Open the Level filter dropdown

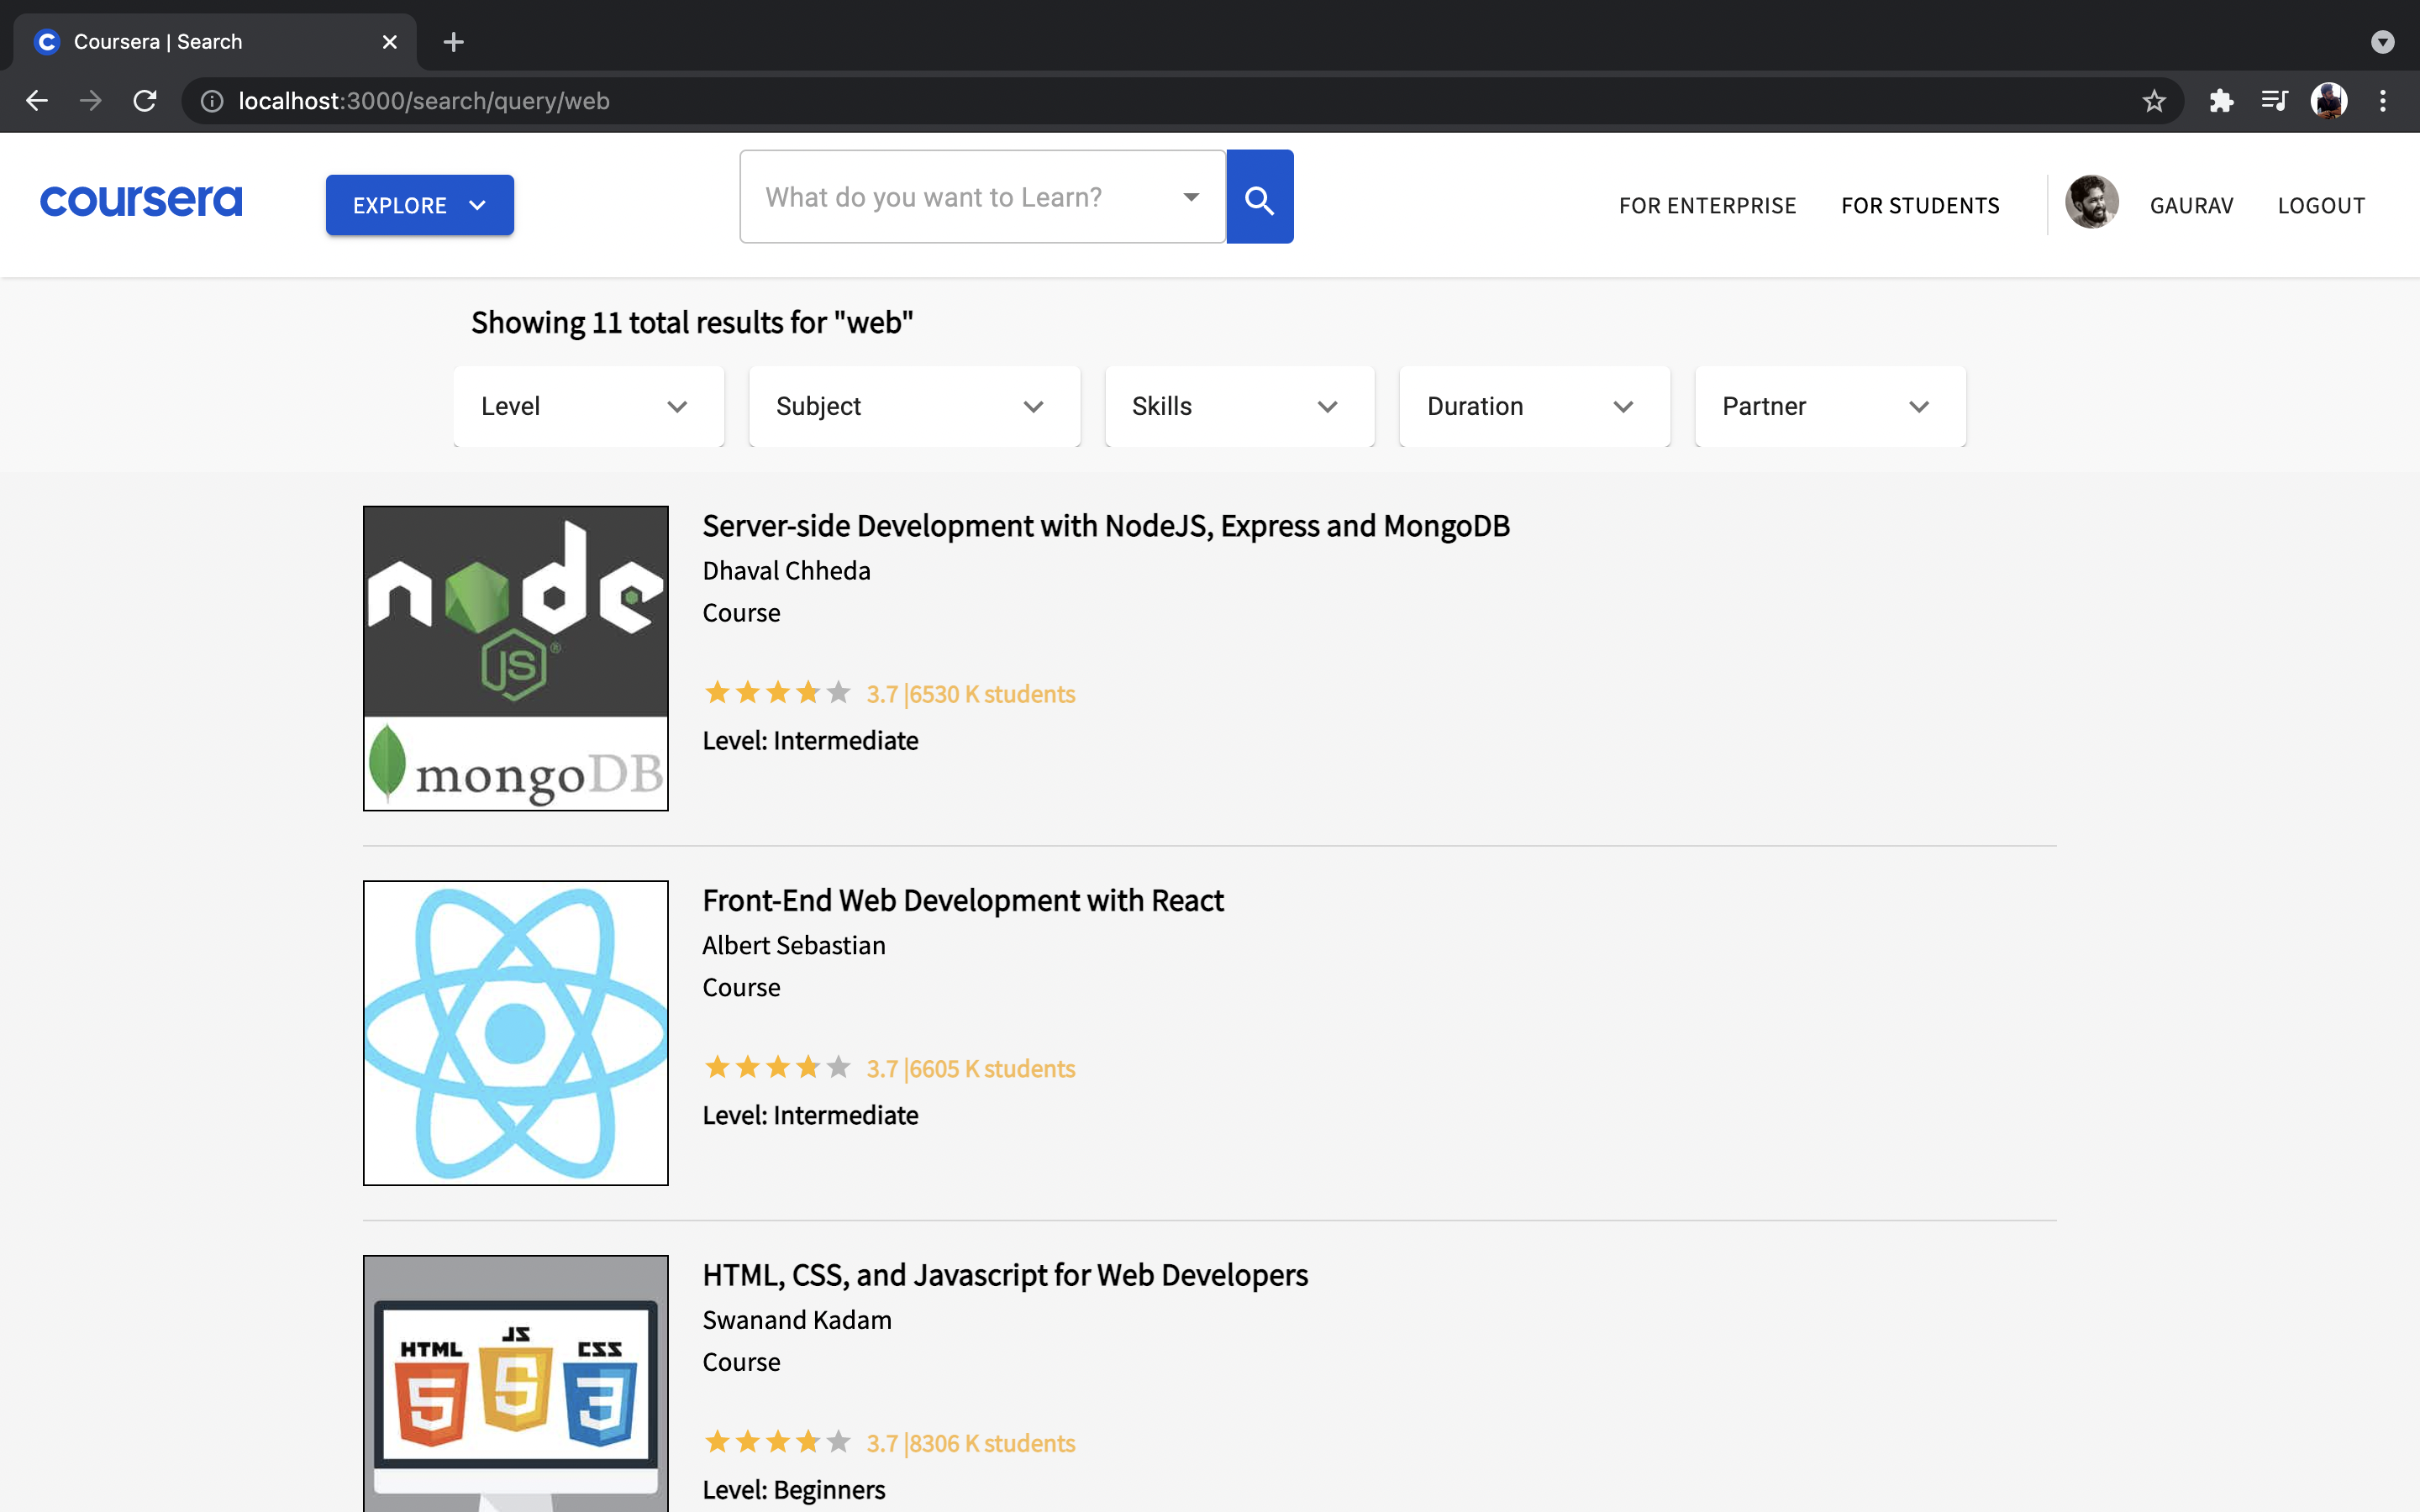pyautogui.click(x=588, y=406)
